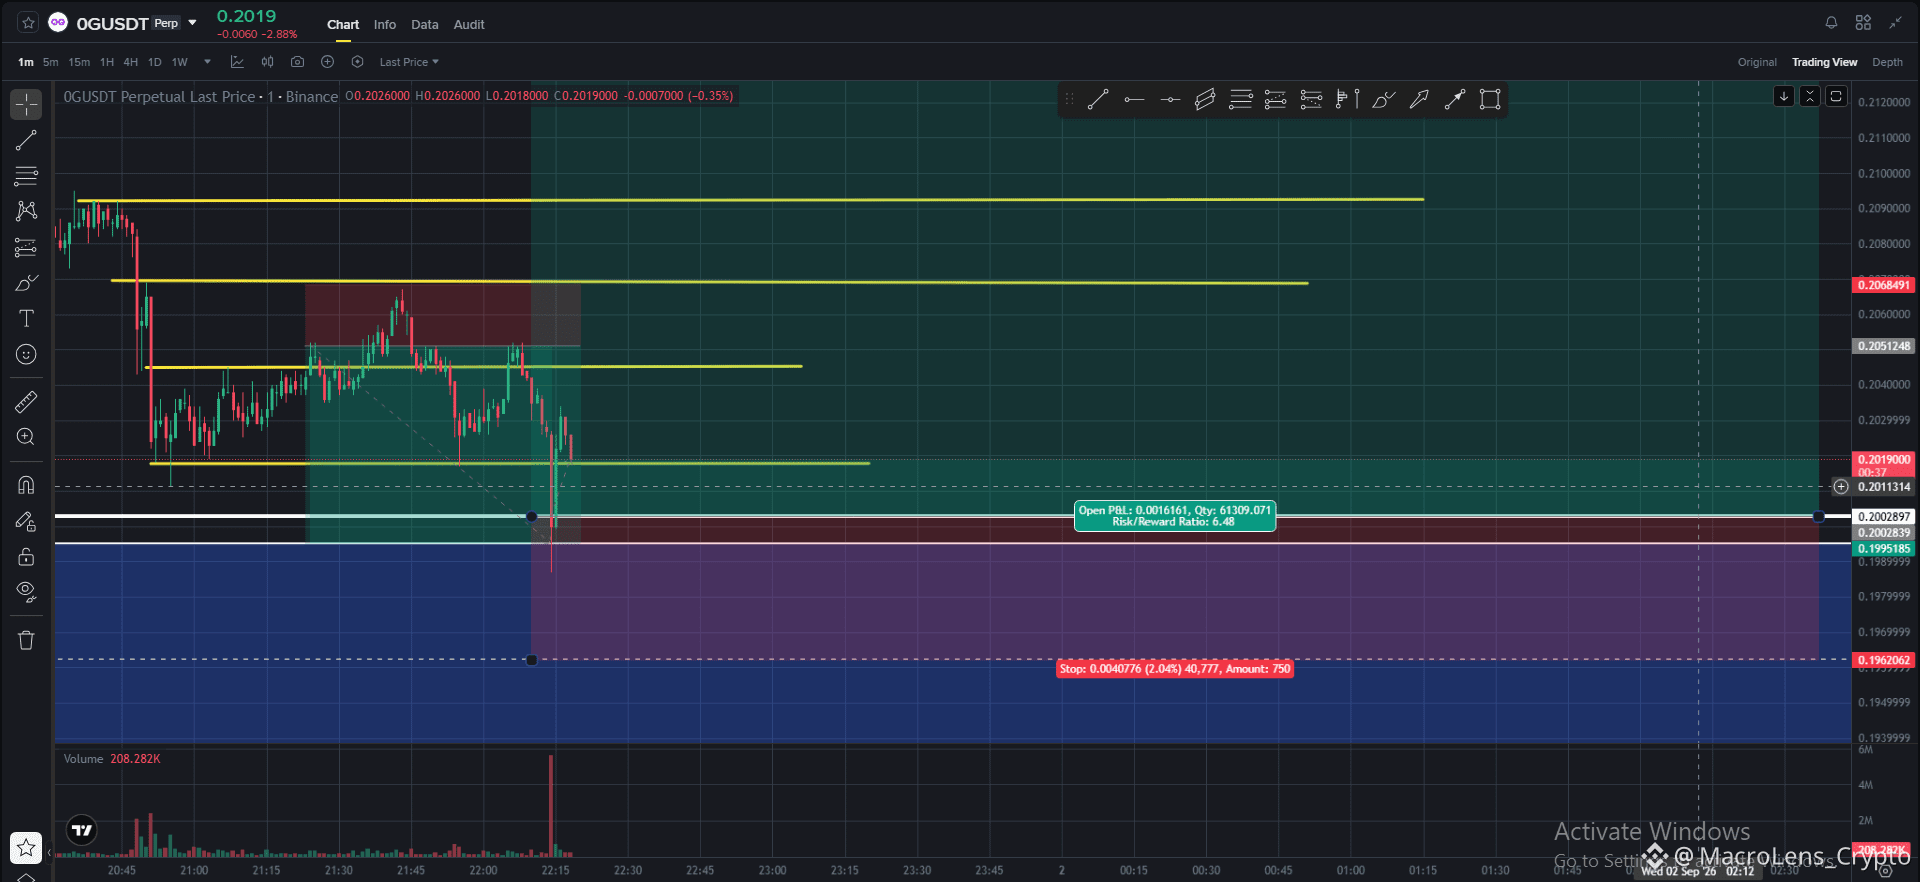Switch to the Audit tab

coord(469,24)
